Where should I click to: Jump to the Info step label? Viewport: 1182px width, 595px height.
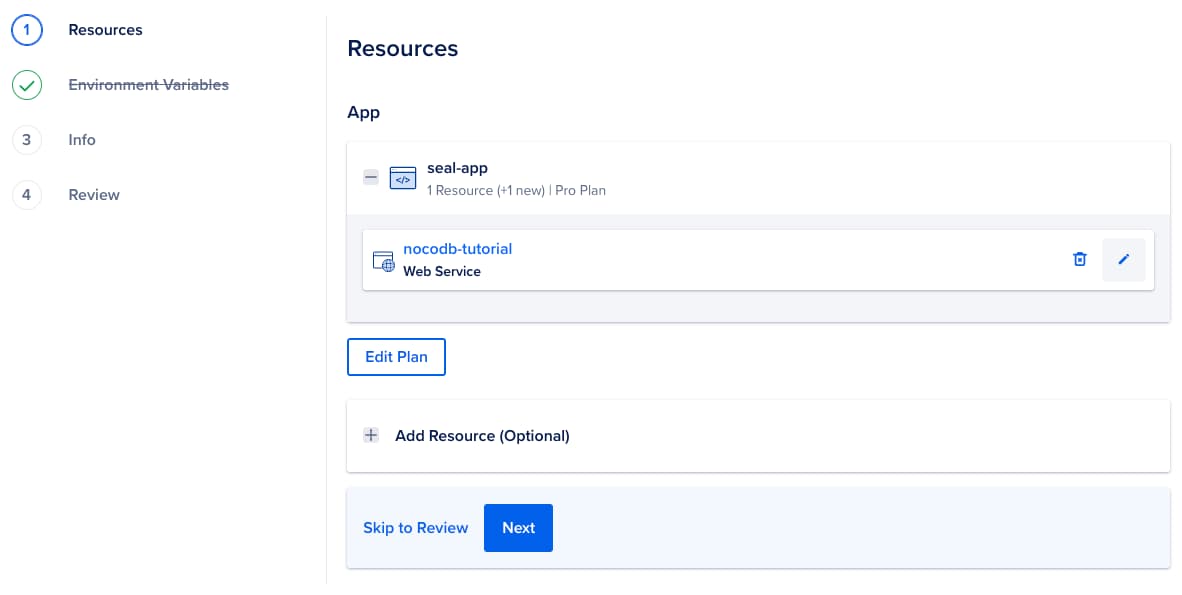(82, 140)
